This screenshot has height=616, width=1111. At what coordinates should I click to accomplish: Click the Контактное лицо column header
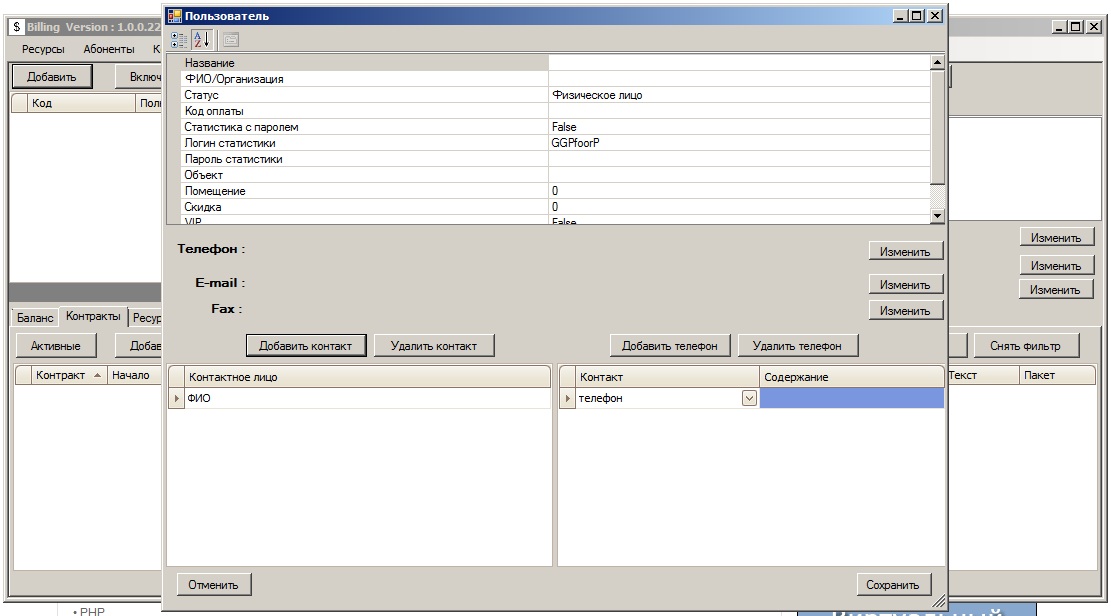367,377
